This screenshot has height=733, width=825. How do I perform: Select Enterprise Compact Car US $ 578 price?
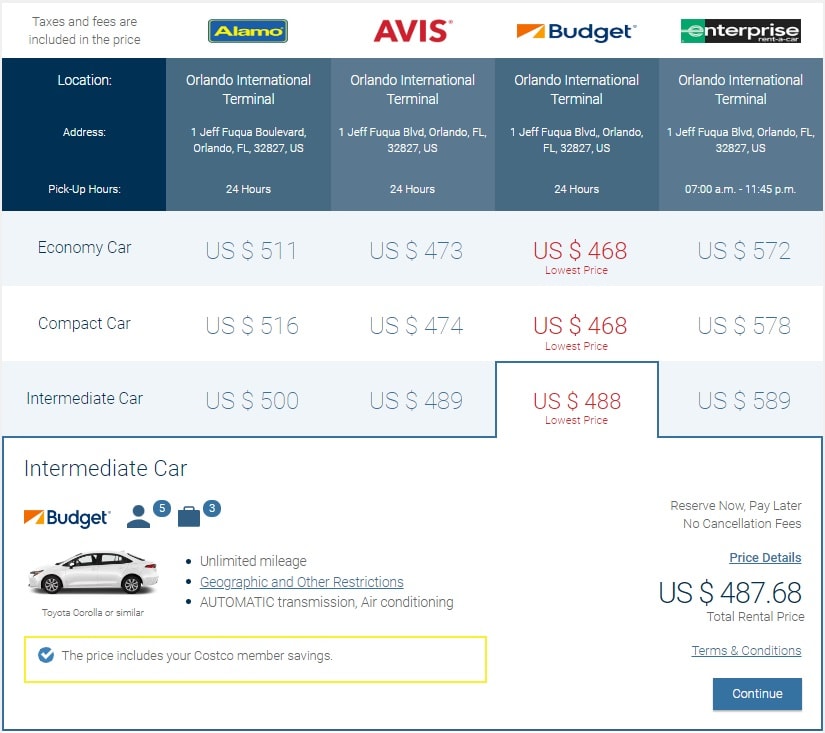[x=744, y=326]
